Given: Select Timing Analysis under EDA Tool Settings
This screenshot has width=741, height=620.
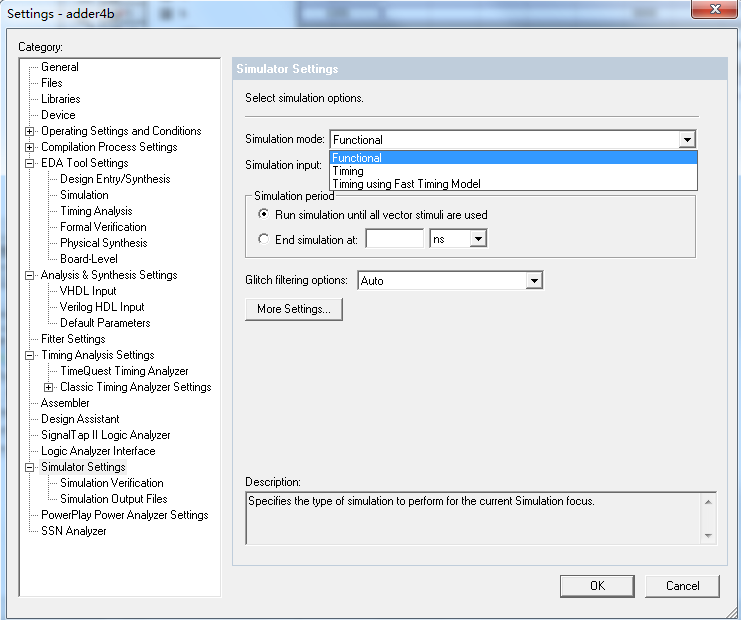Looking at the screenshot, I should (x=96, y=211).
